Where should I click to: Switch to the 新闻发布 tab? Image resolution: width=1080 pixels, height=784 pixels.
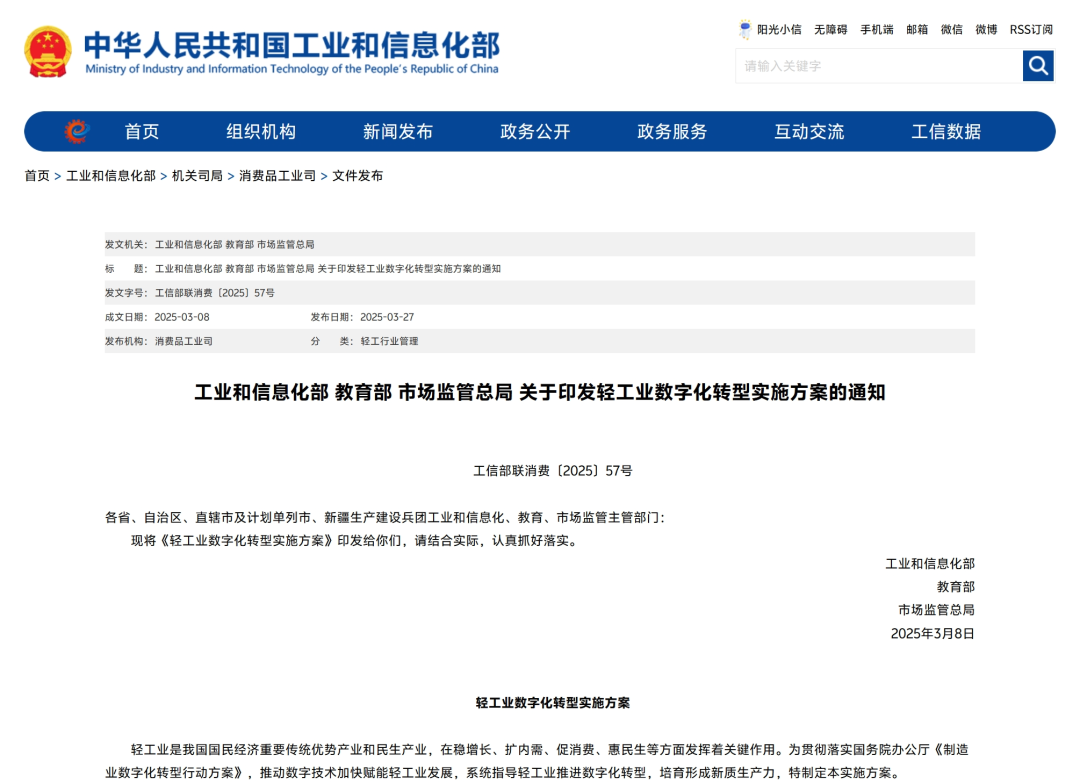[399, 131]
